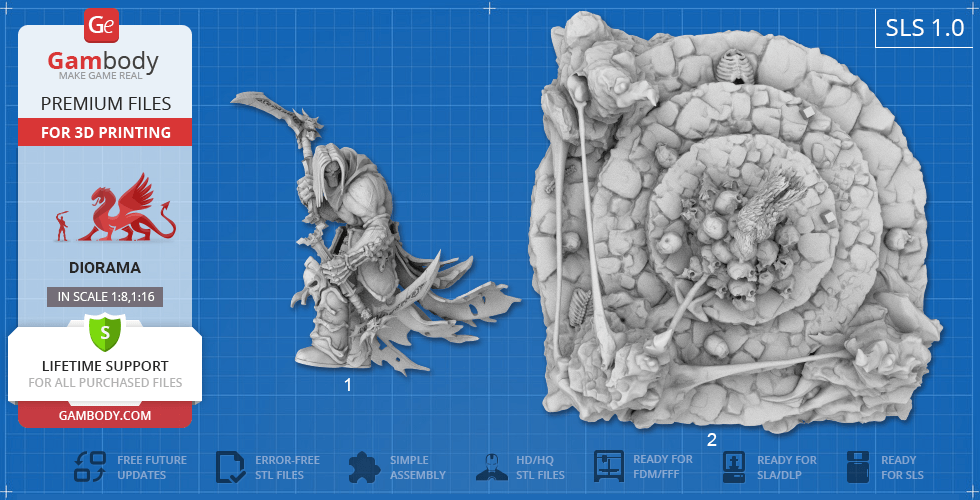Click the Error-Free STL Files document icon
Image resolution: width=980 pixels, height=500 pixels.
coord(230,467)
